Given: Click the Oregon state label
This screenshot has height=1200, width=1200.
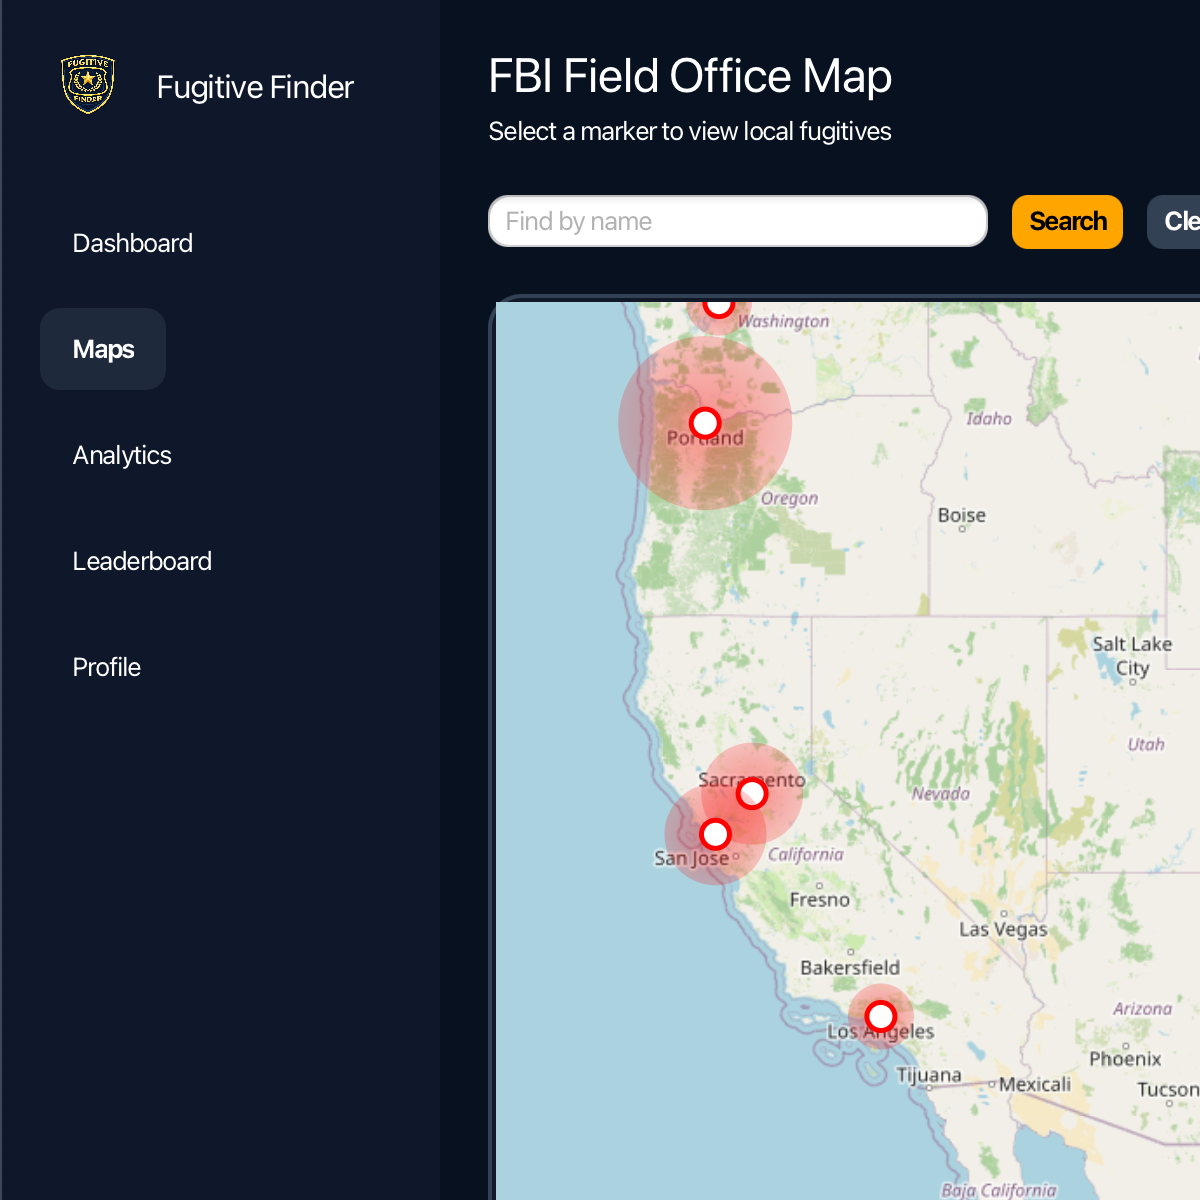Looking at the screenshot, I should coord(789,498).
